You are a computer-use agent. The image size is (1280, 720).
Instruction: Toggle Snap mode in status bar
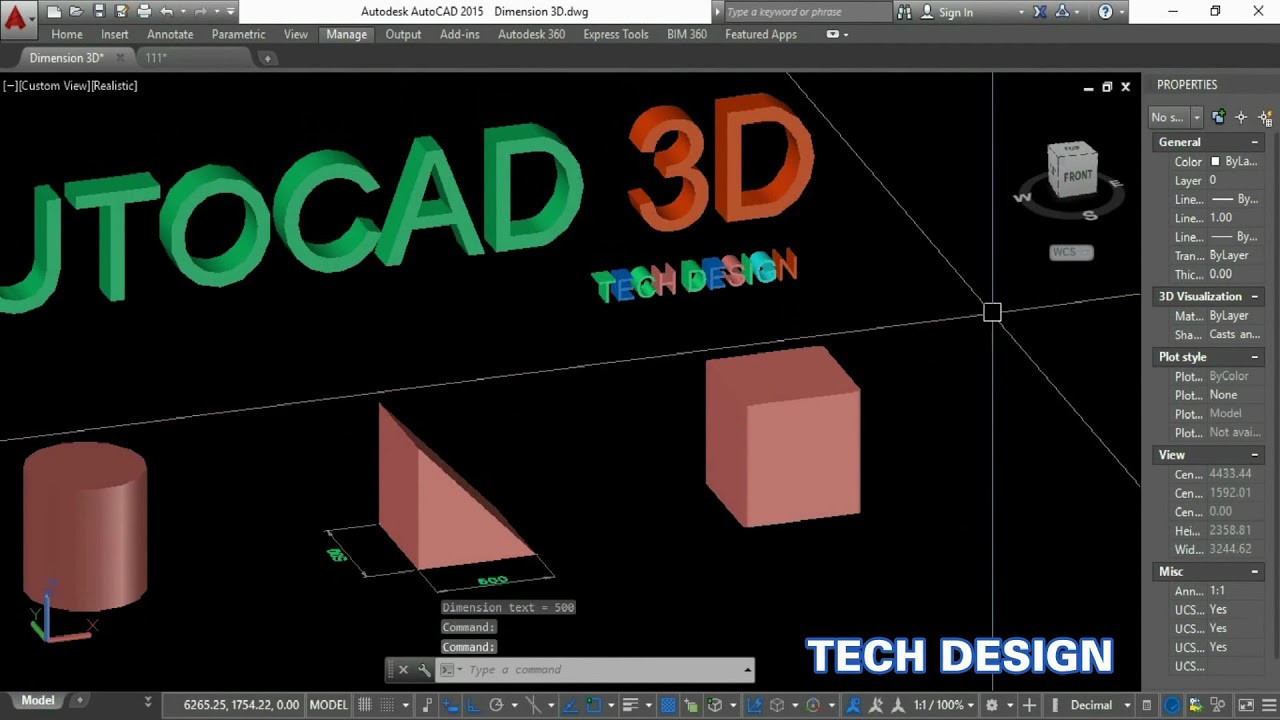coord(388,705)
